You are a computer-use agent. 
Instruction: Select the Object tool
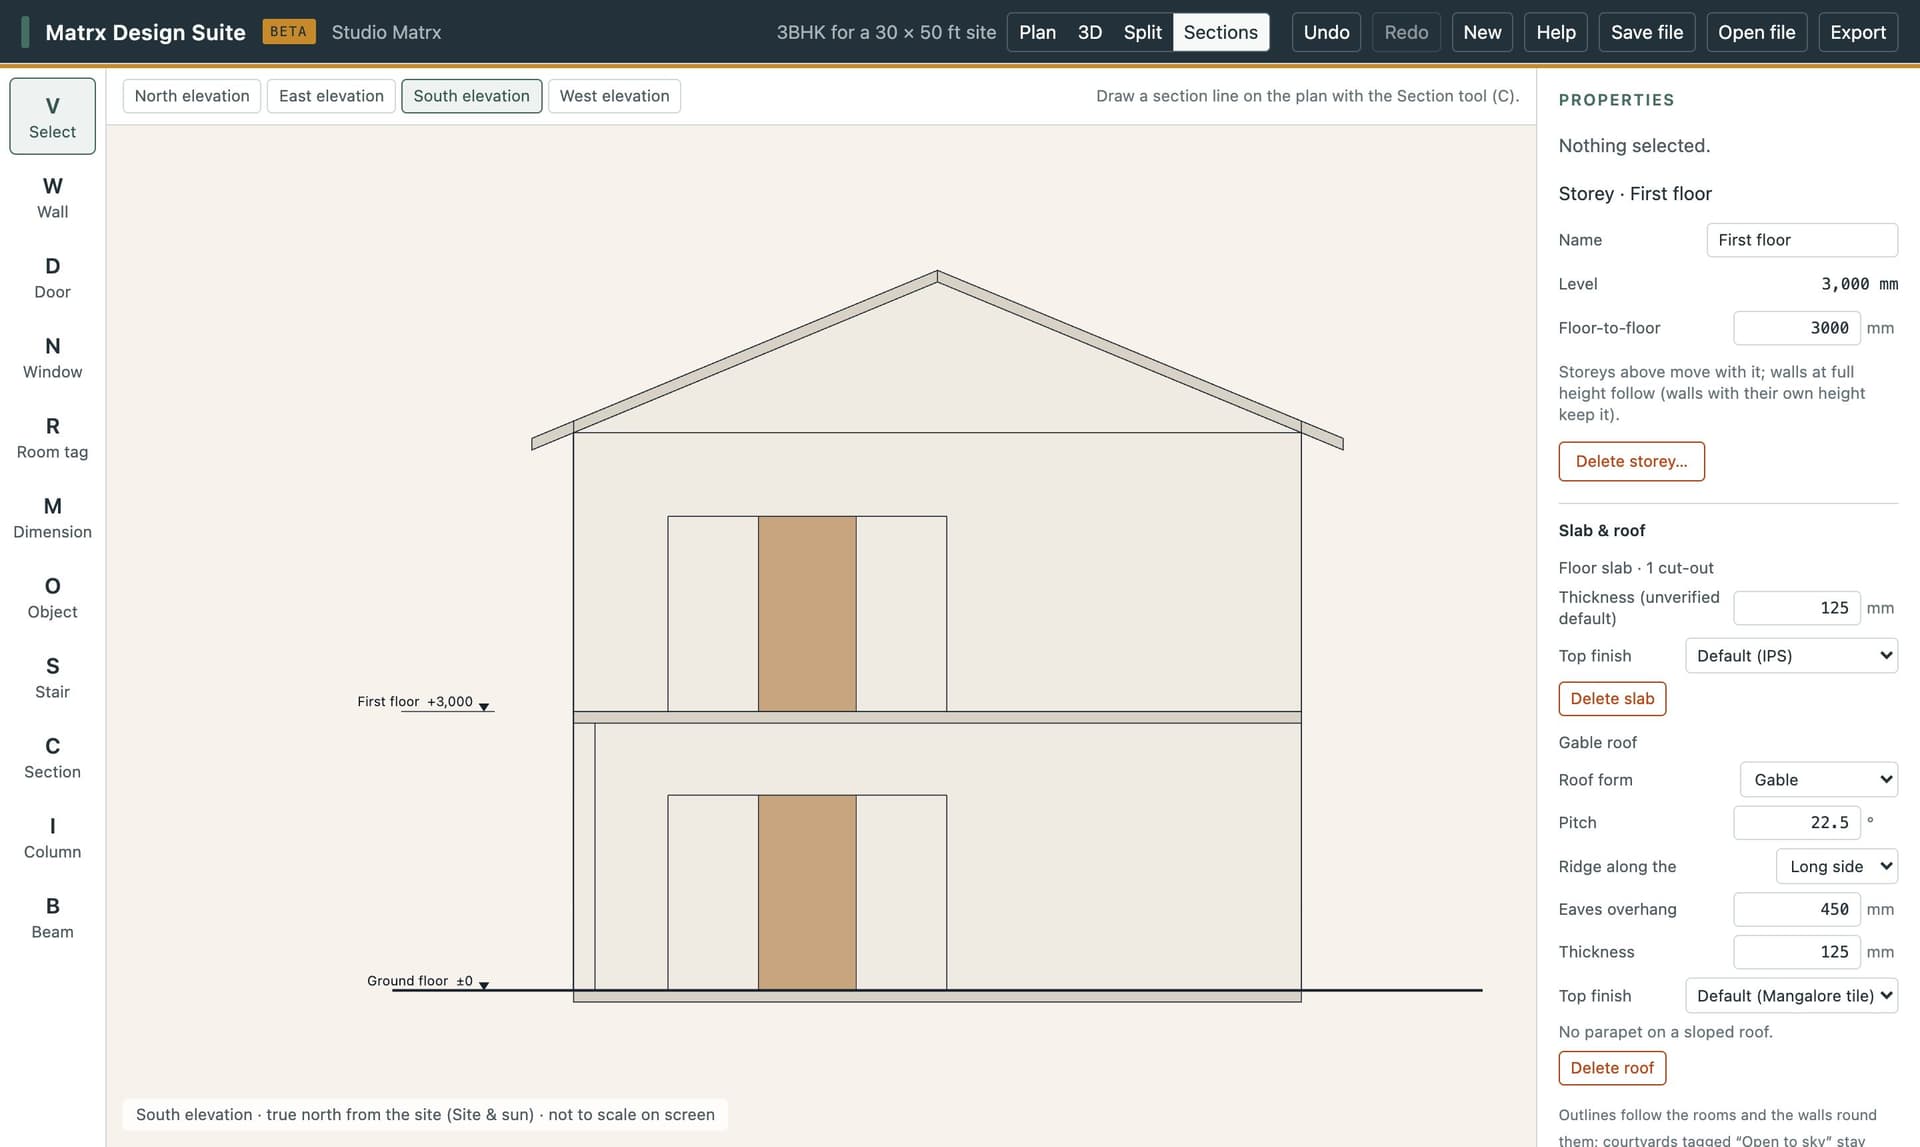[x=52, y=597]
